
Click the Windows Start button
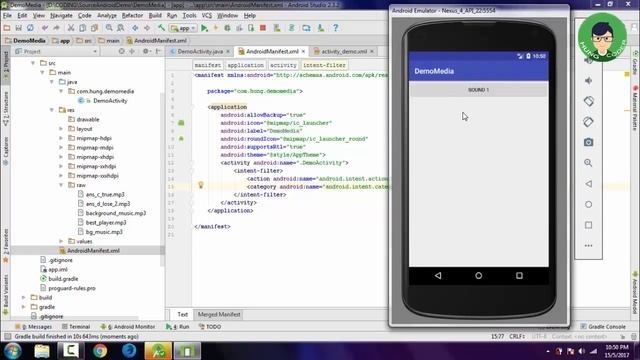tap(13, 351)
